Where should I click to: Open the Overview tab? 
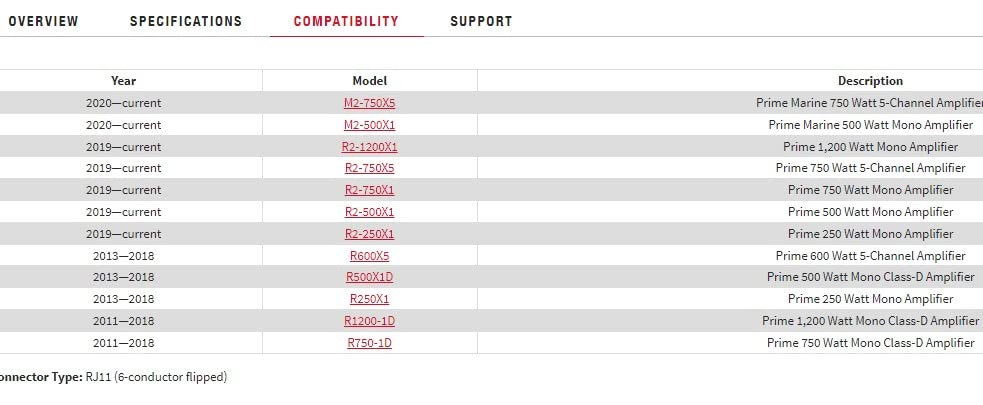43,21
